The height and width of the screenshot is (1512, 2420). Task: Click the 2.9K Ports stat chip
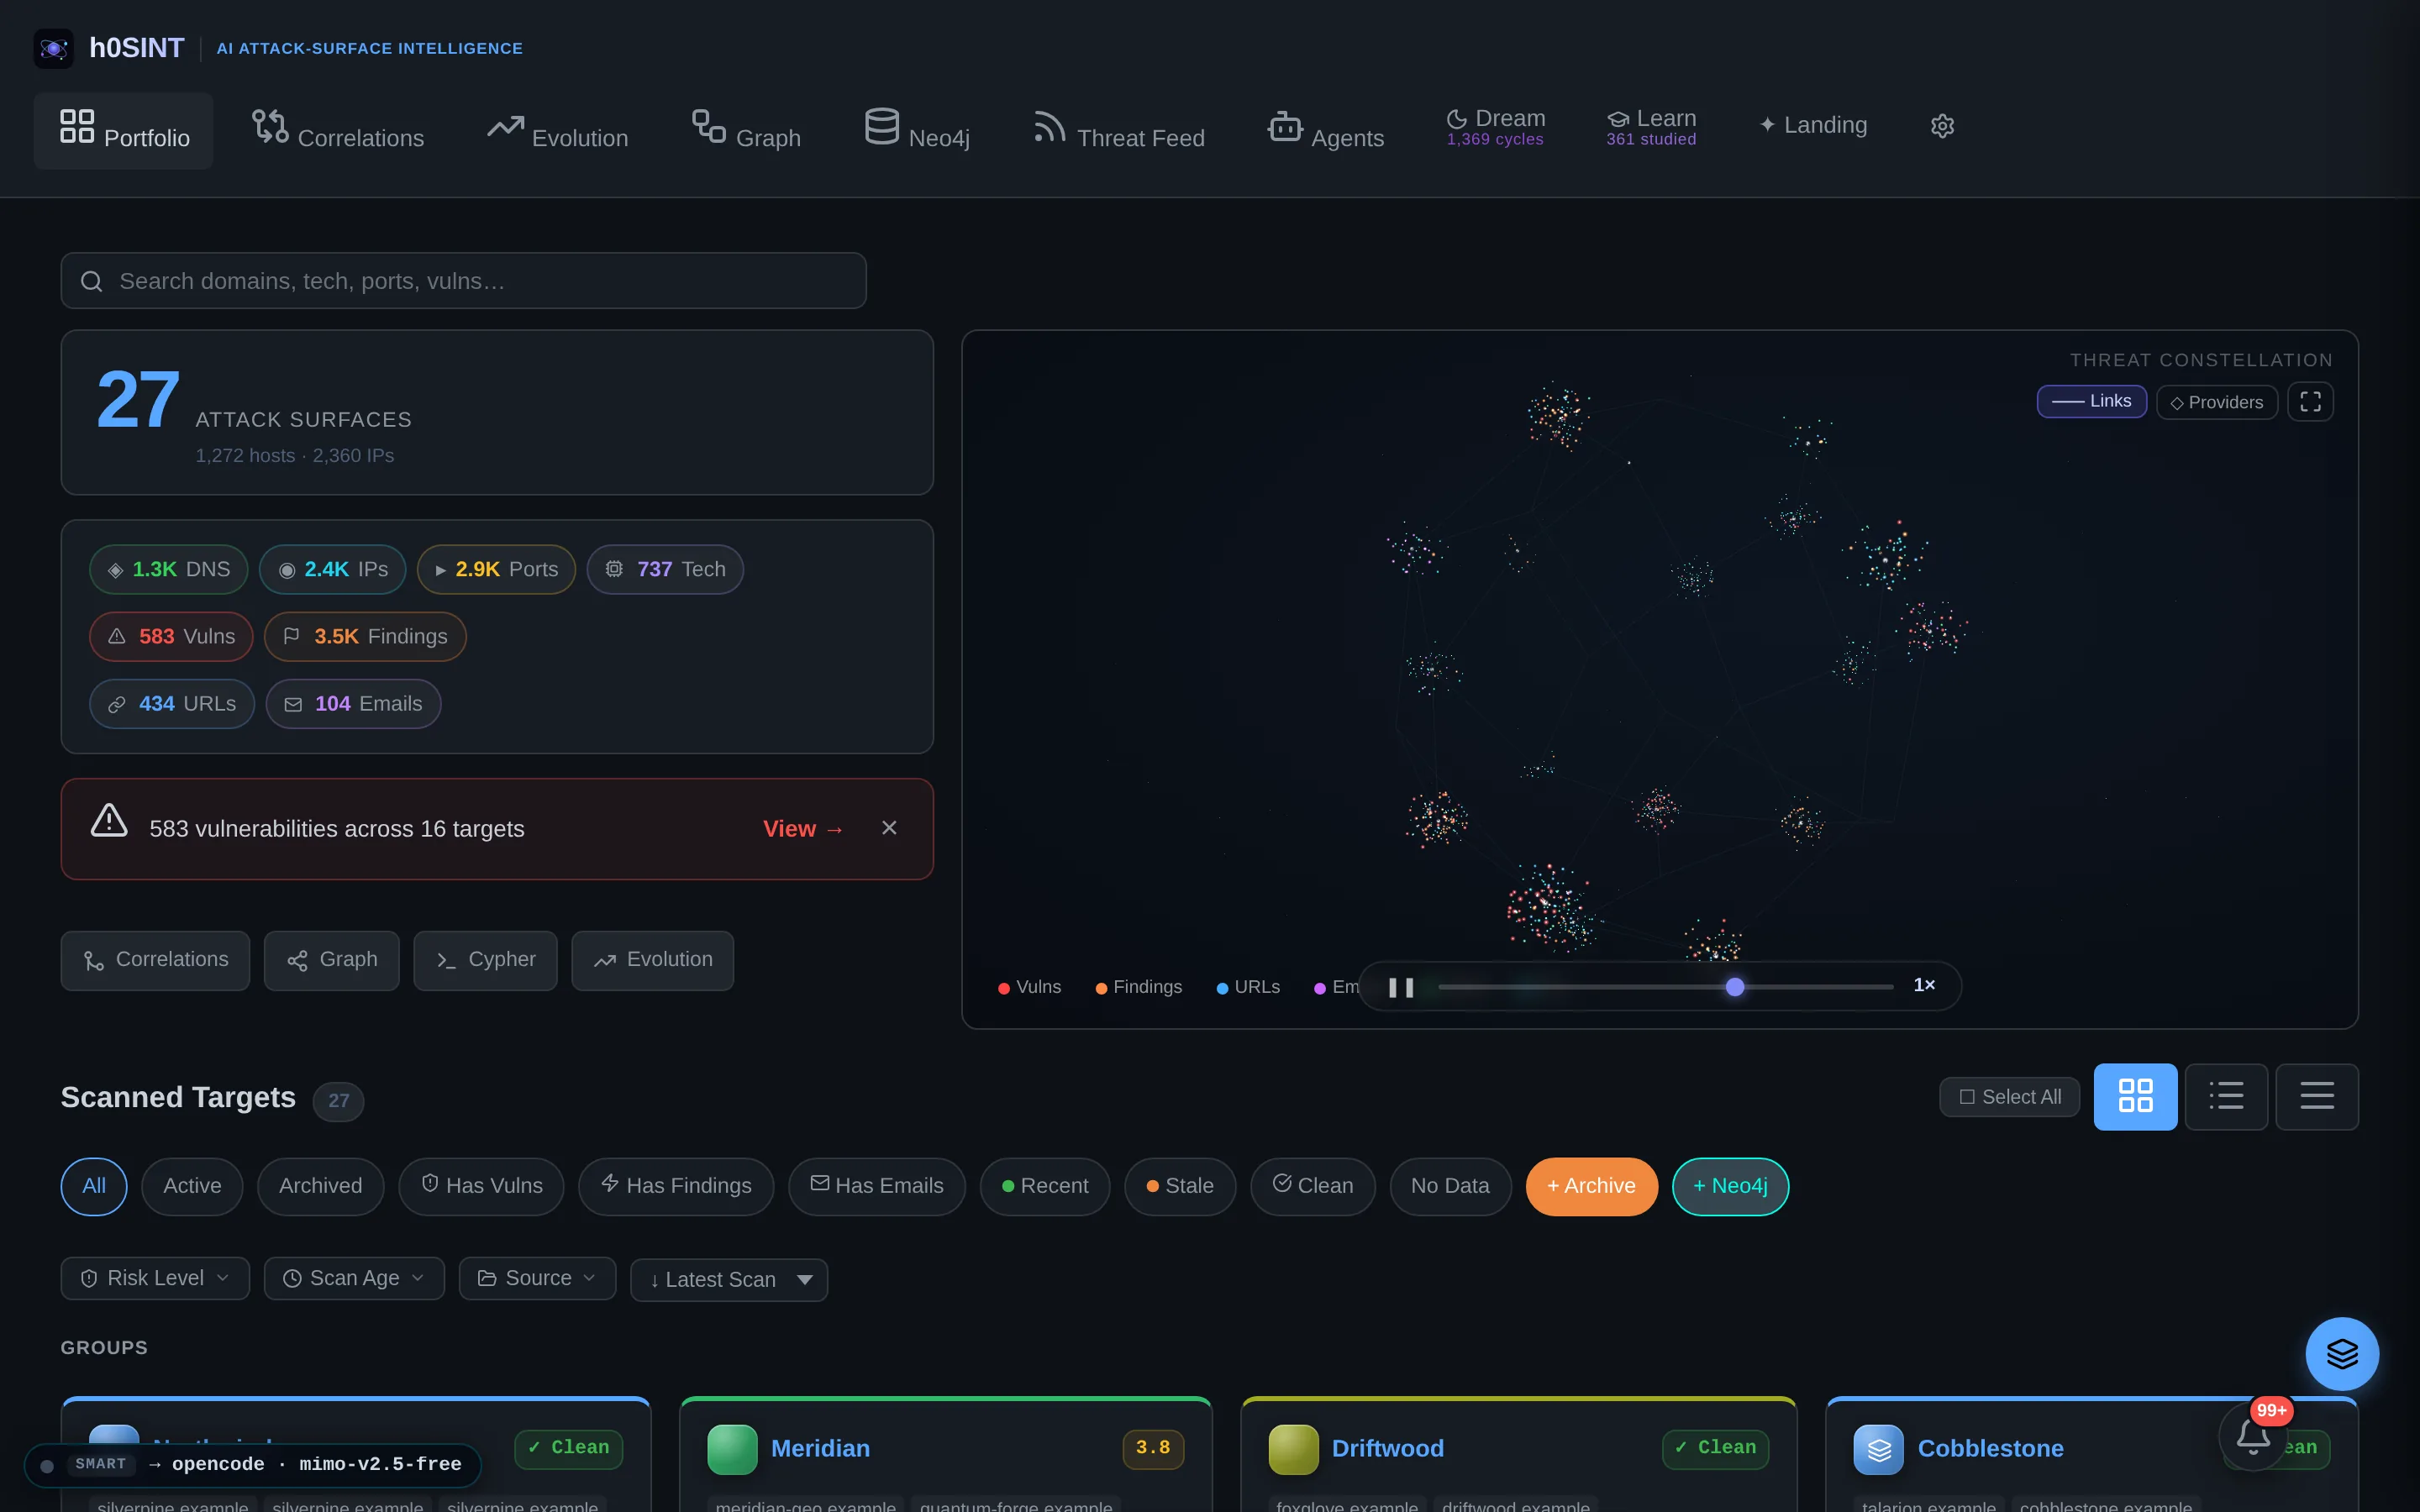click(x=496, y=569)
